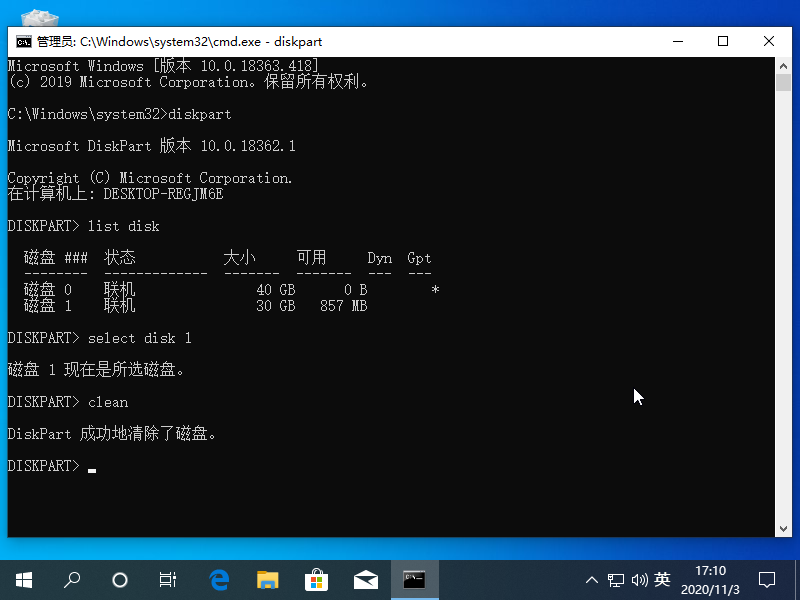Image resolution: width=800 pixels, height=600 pixels.
Task: Activate Cortana's circle icon
Action: (120, 580)
